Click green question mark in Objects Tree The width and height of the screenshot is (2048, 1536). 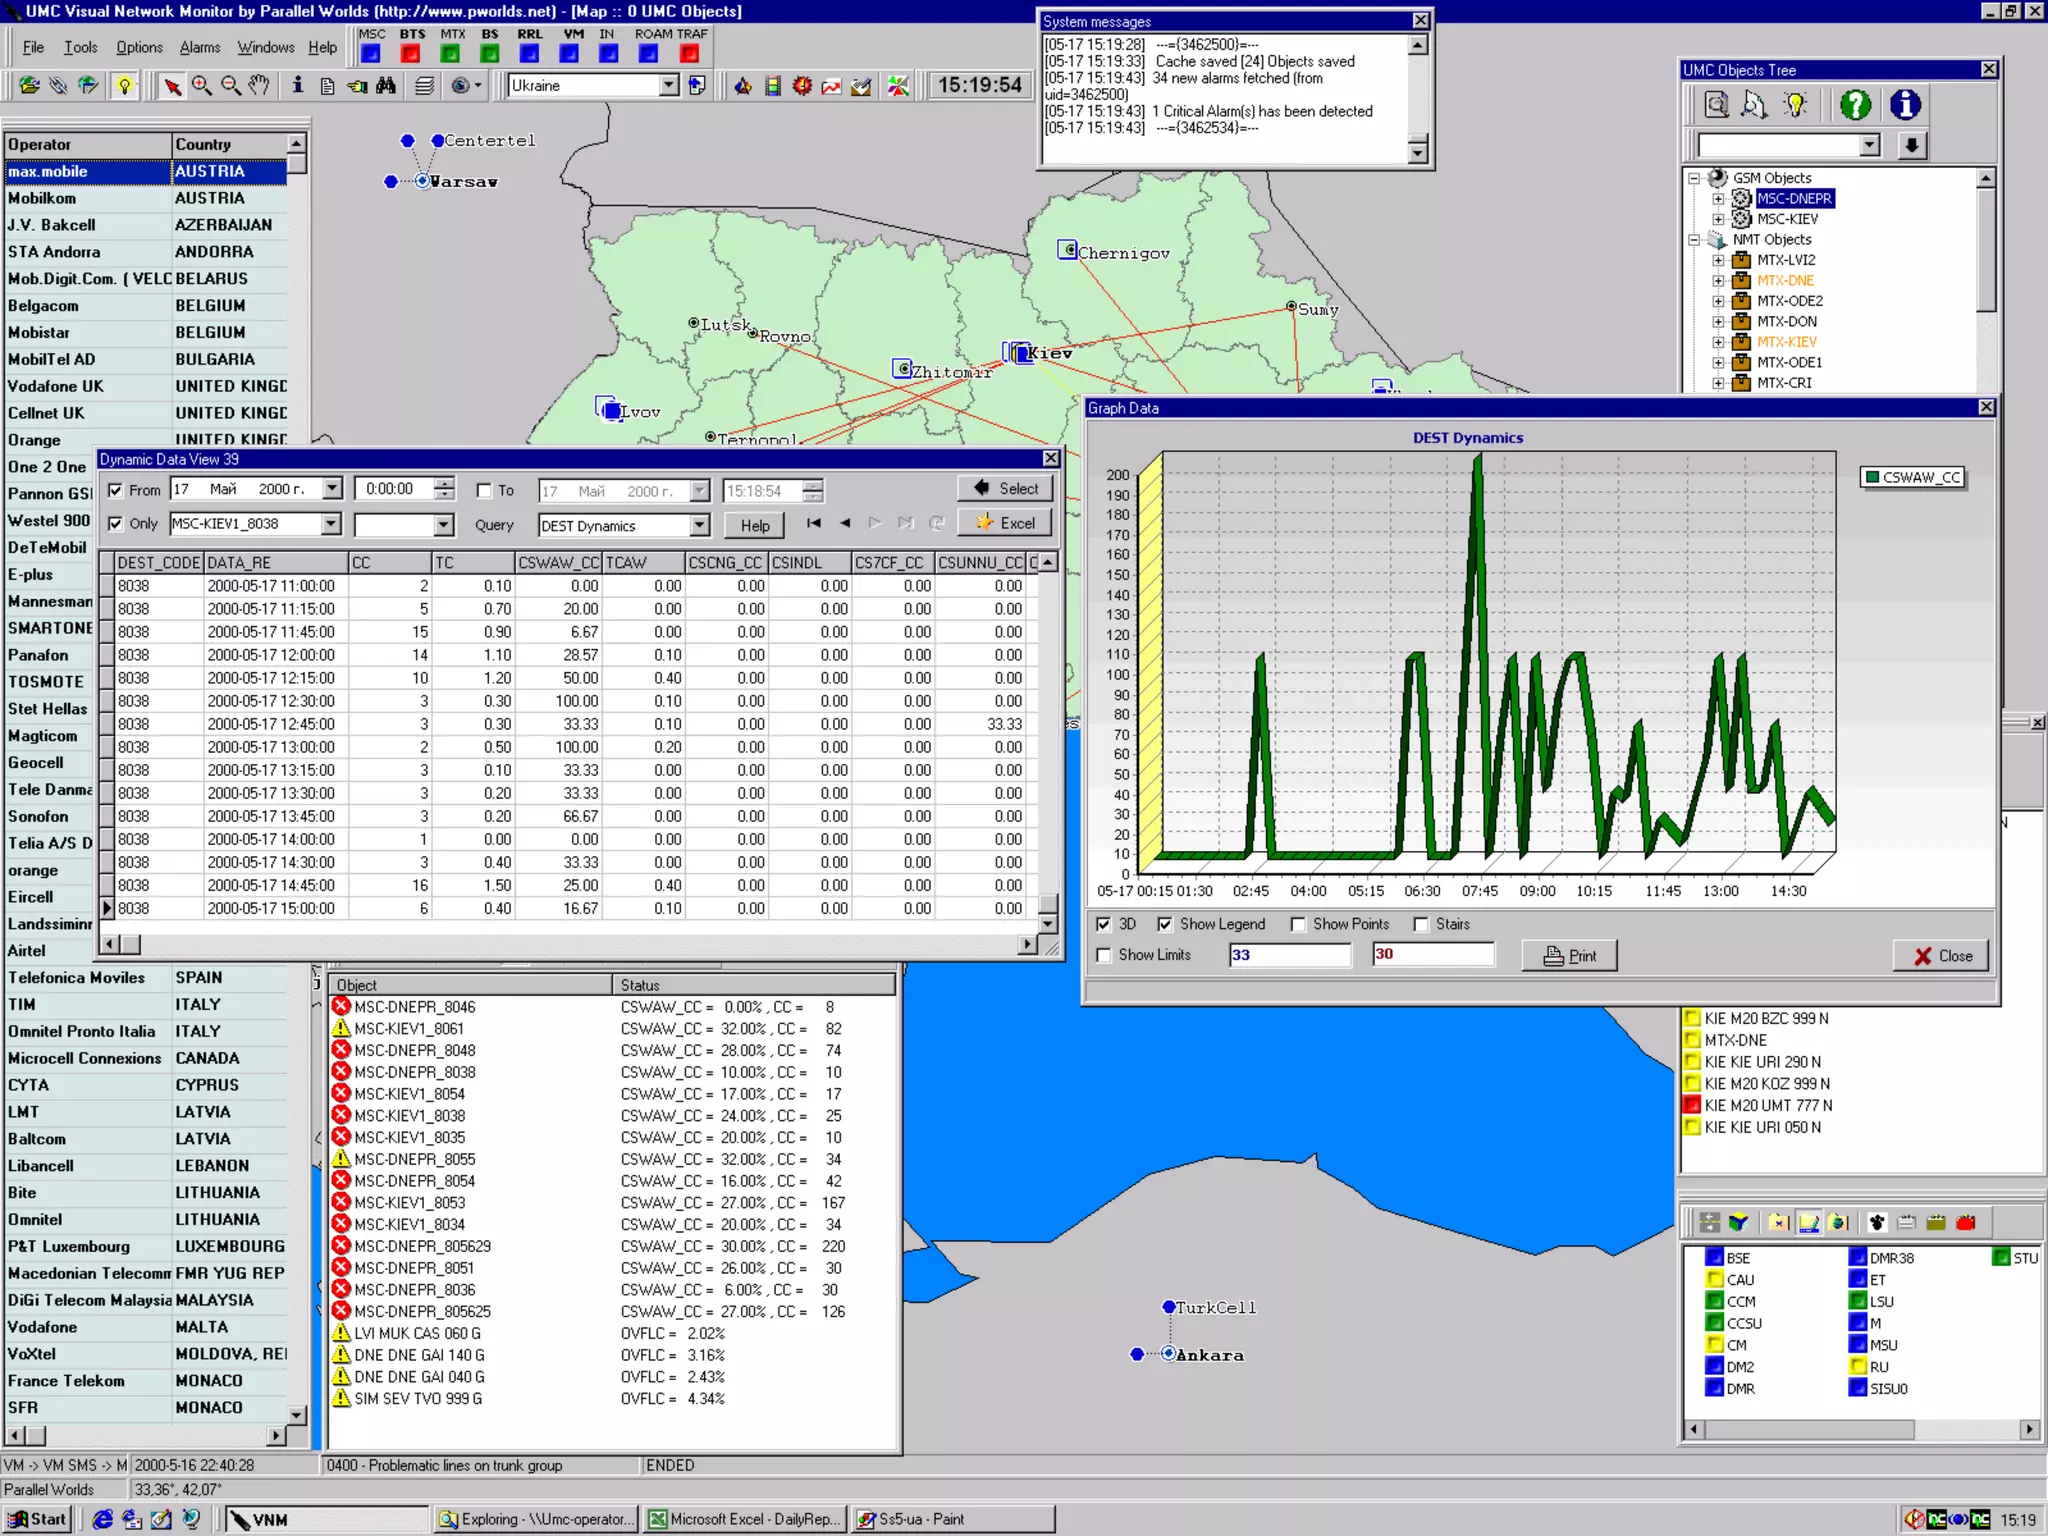[1855, 105]
